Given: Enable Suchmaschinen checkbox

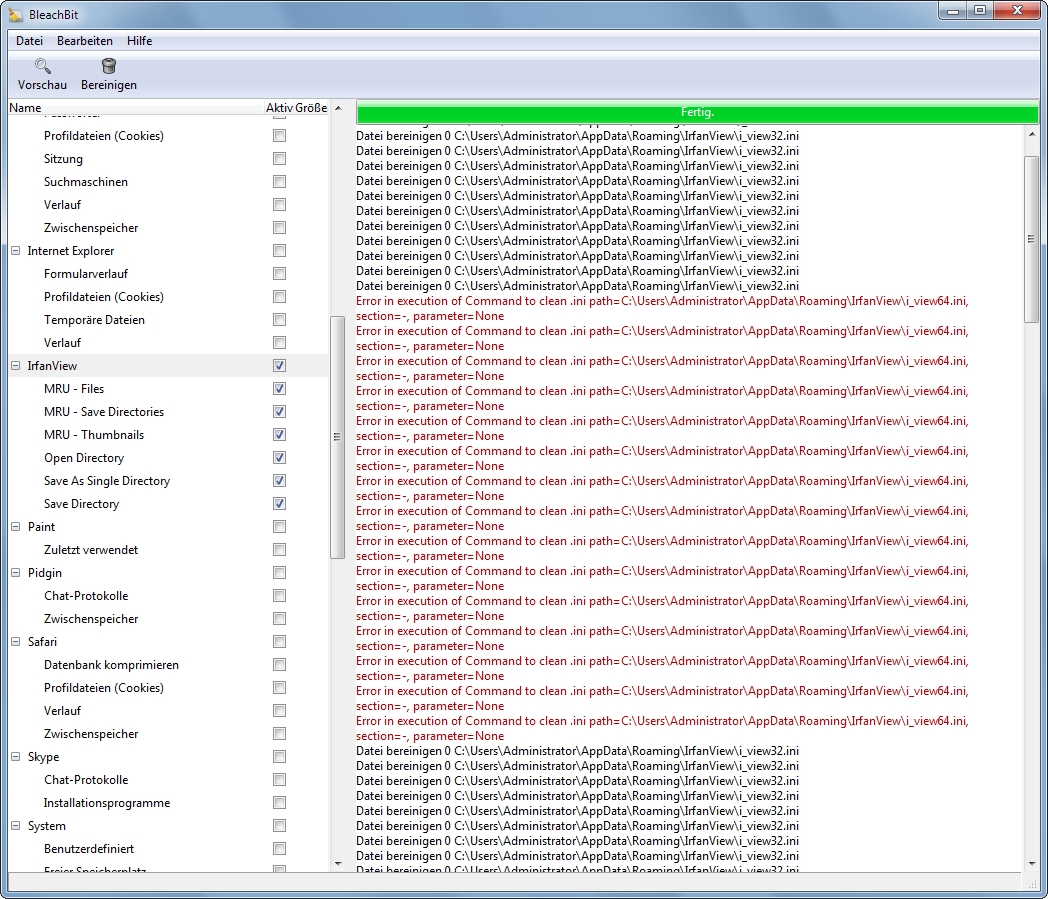Looking at the screenshot, I should pos(279,182).
